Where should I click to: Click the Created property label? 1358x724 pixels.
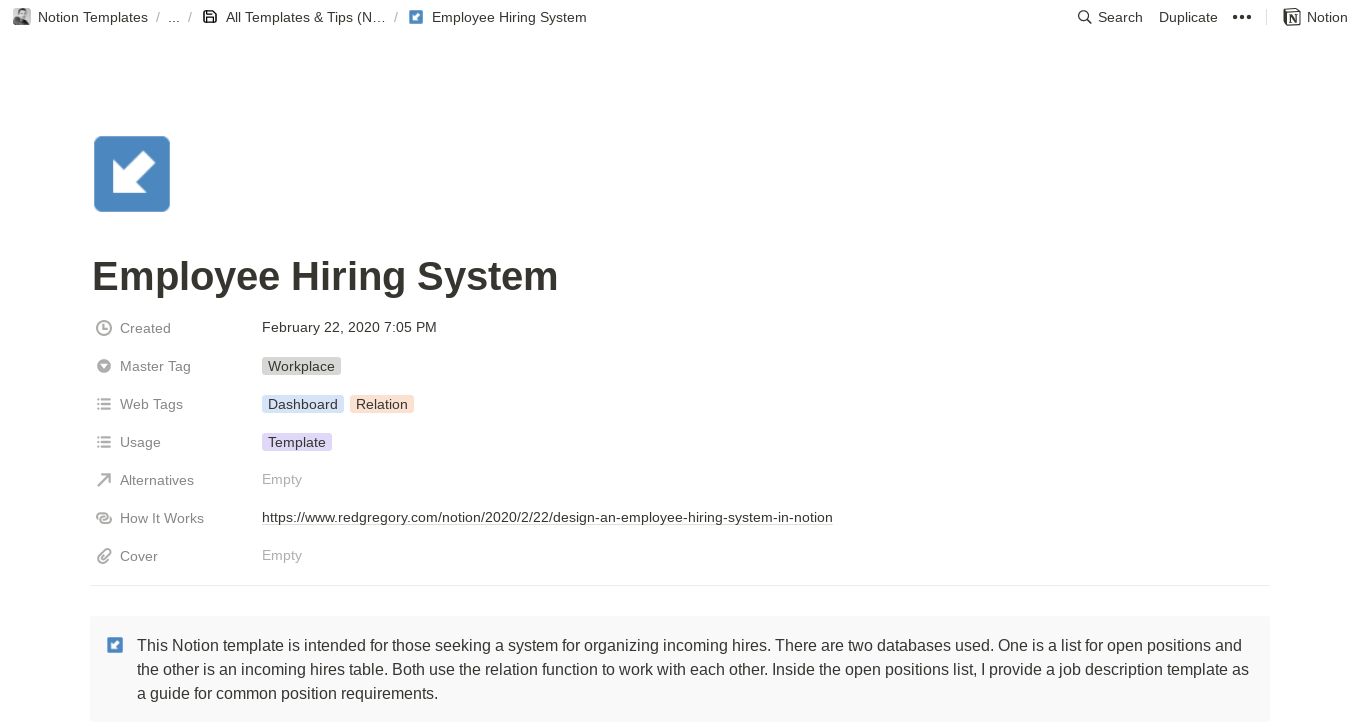pos(145,328)
